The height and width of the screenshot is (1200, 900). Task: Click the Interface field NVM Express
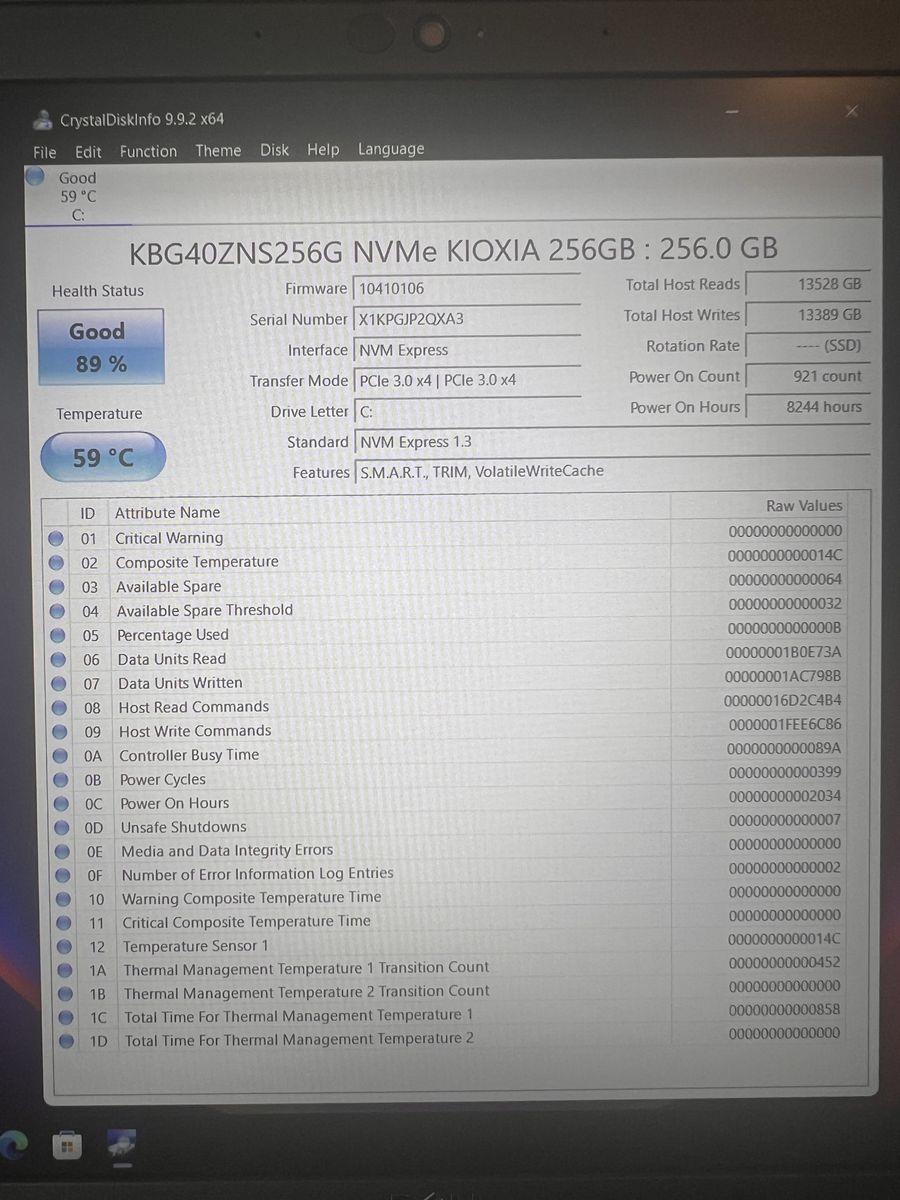click(467, 350)
